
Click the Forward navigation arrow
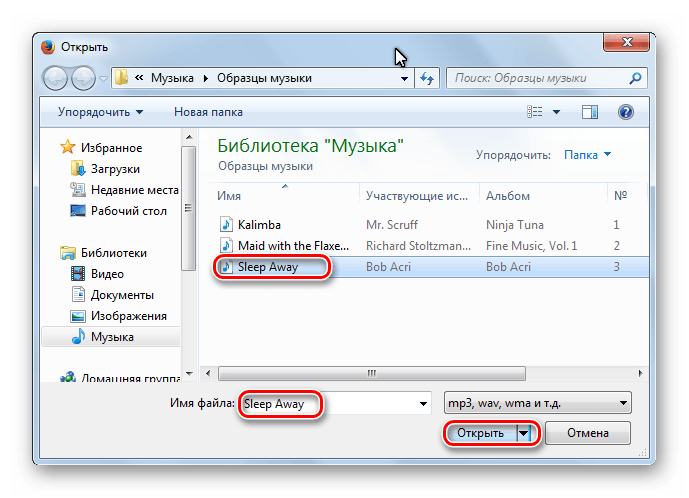click(x=83, y=79)
